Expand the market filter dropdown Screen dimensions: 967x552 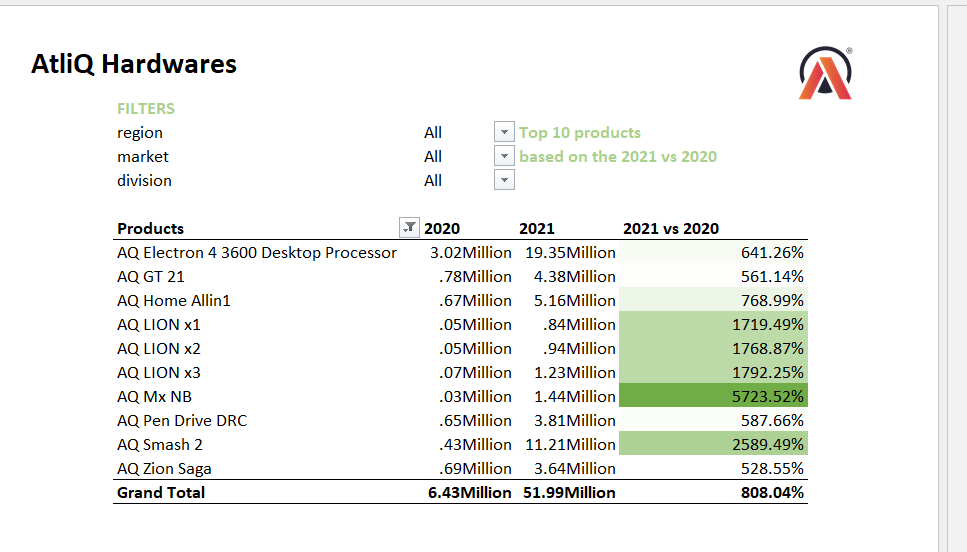(x=505, y=156)
